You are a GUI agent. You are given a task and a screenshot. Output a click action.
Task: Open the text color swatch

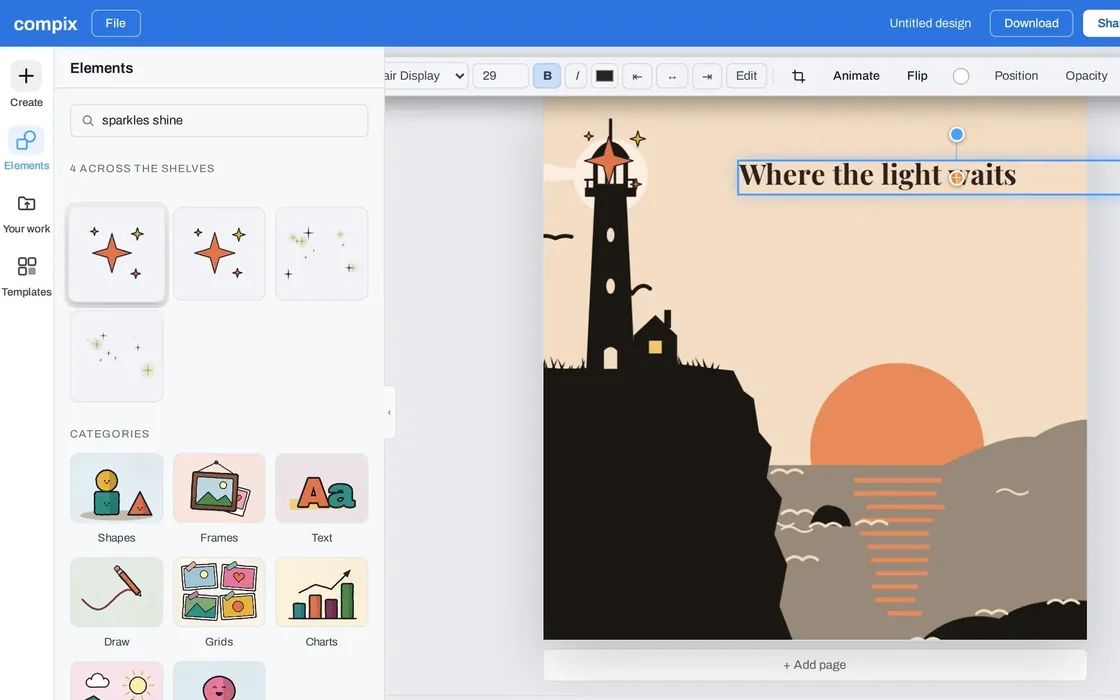point(604,76)
